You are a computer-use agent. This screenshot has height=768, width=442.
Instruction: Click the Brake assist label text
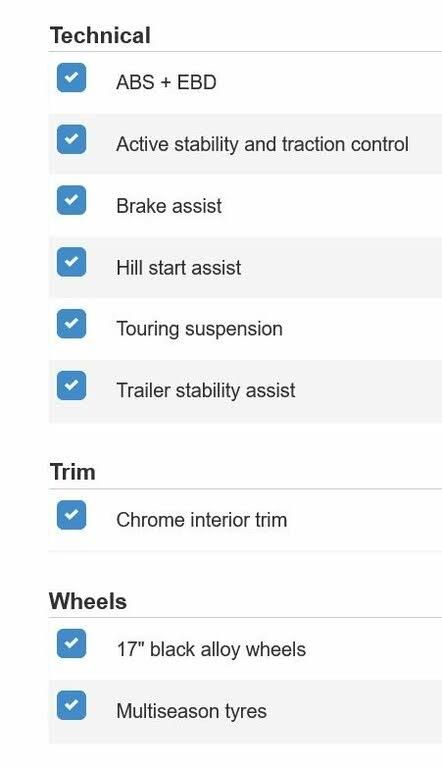(169, 206)
